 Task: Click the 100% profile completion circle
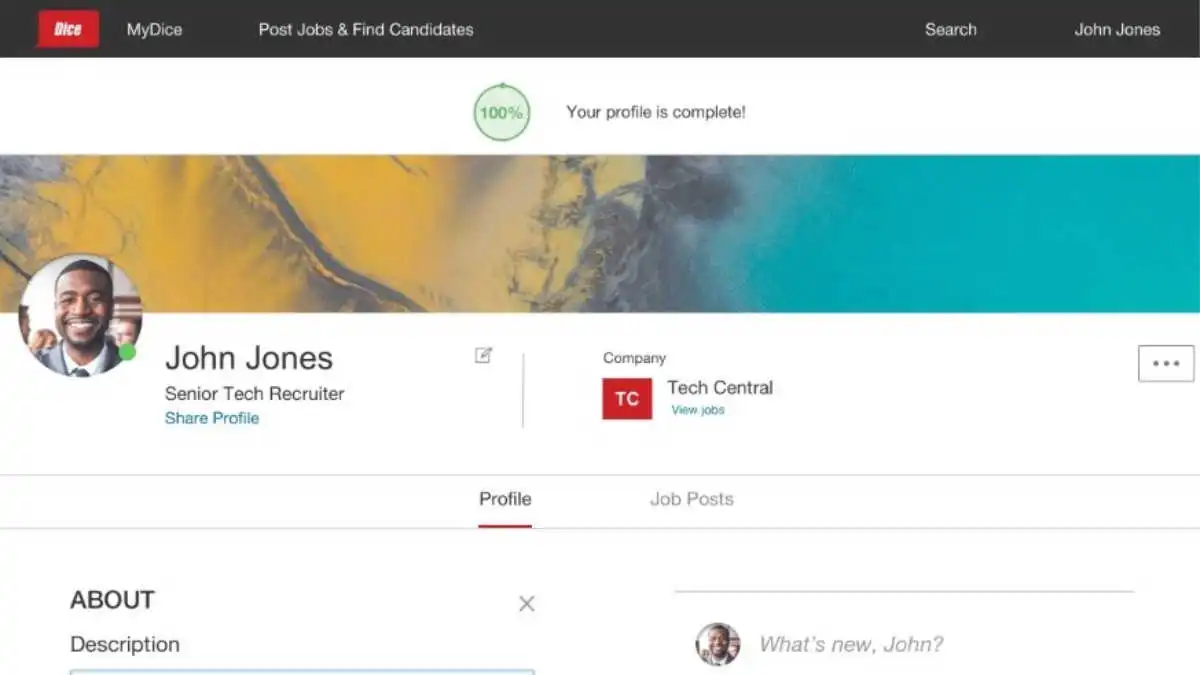coord(501,113)
